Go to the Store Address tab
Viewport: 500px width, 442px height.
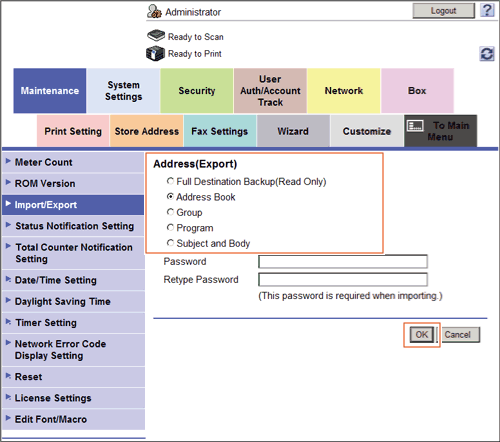(x=147, y=131)
